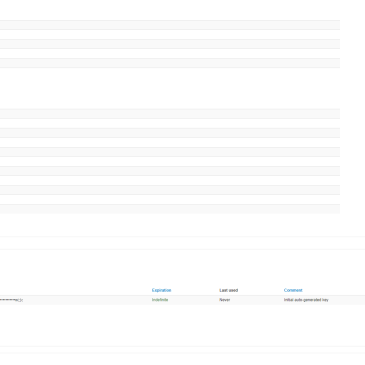The image size is (365, 365).
Task: Select the first shaded row in the top table
Action: pyautogui.click(x=170, y=25)
